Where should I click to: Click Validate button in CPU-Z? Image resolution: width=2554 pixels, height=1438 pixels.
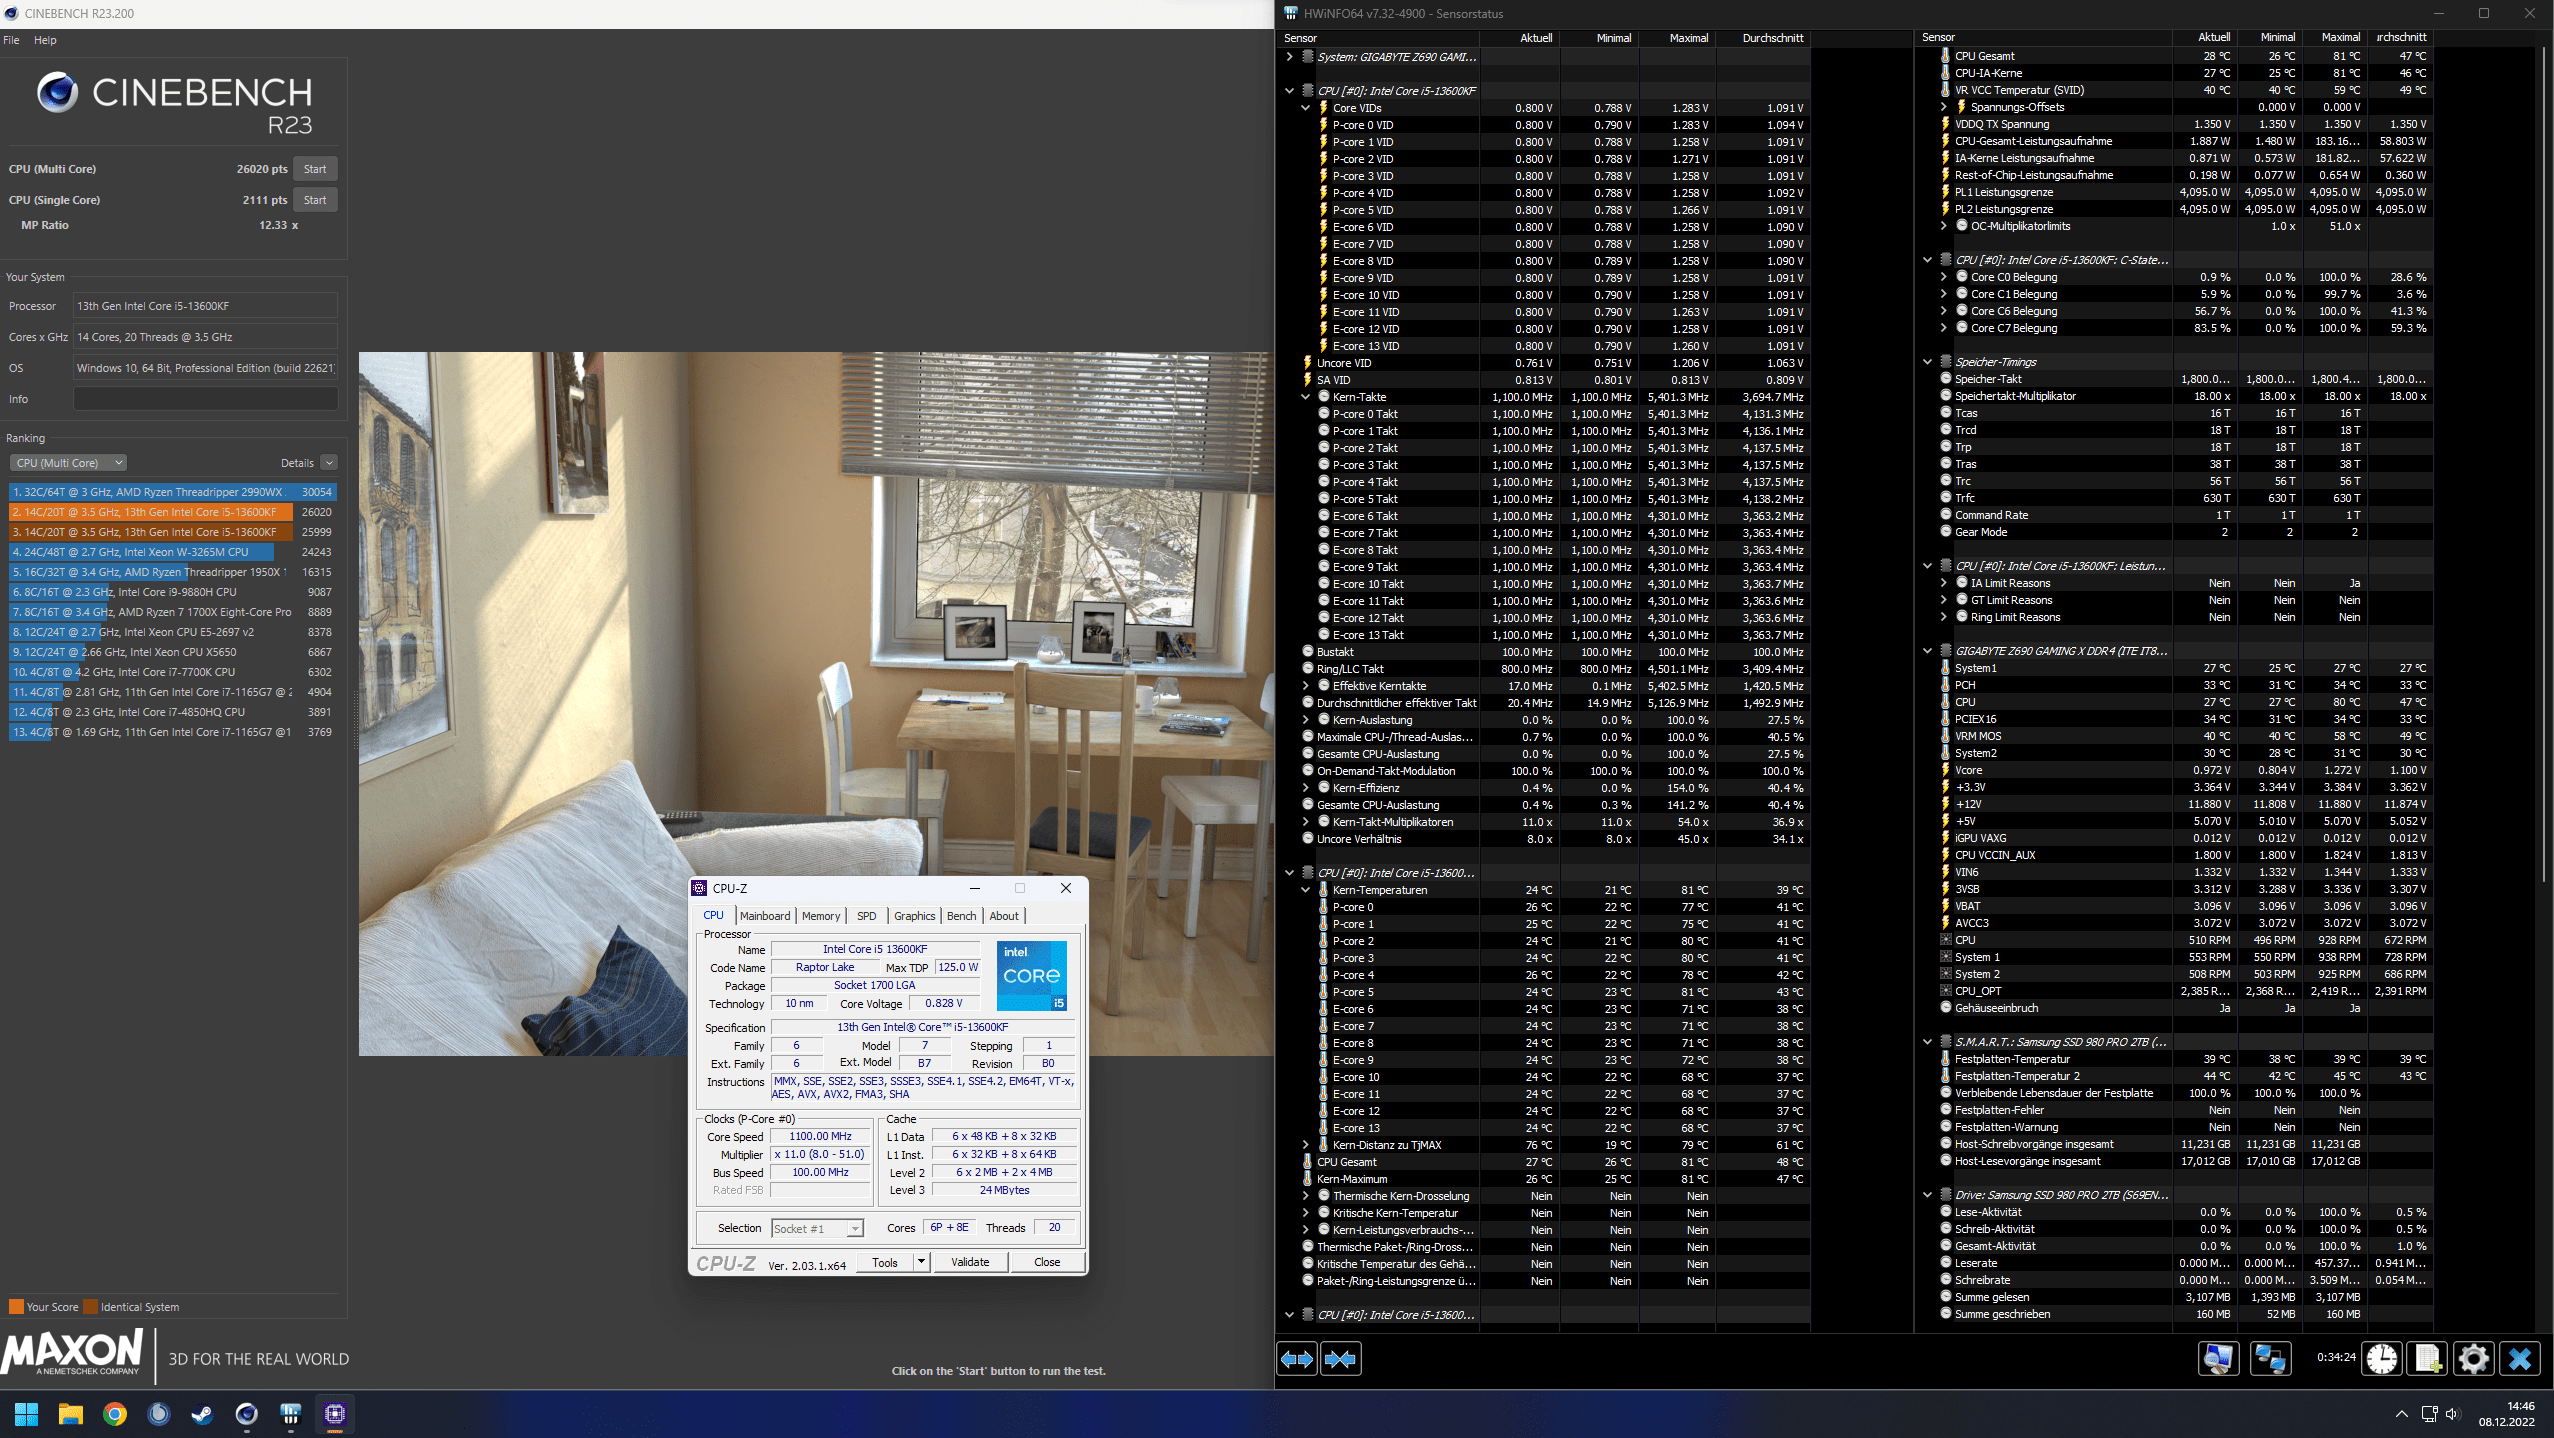969,1262
